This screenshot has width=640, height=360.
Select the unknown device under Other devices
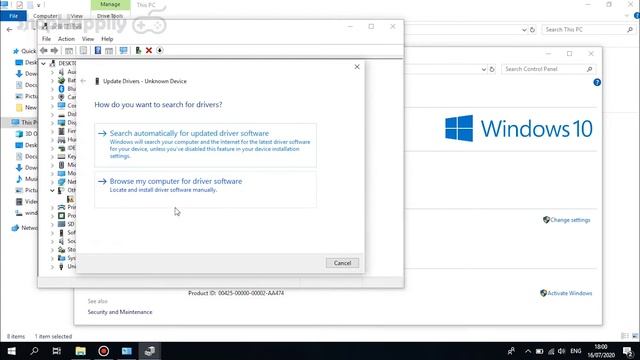pyautogui.click(x=71, y=199)
